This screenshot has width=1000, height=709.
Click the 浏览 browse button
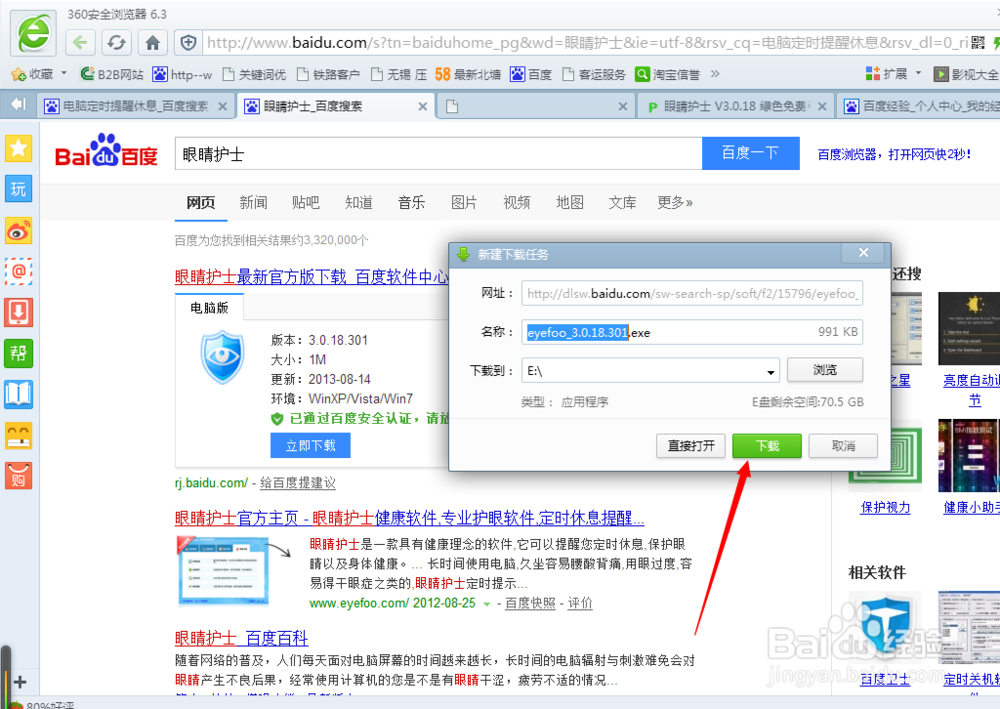click(825, 370)
